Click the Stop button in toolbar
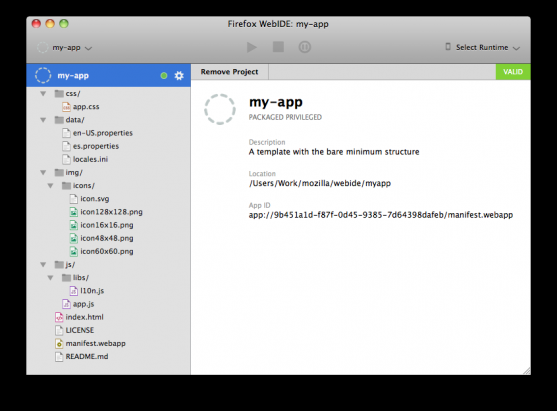This screenshot has width=557, height=411. coord(278,47)
